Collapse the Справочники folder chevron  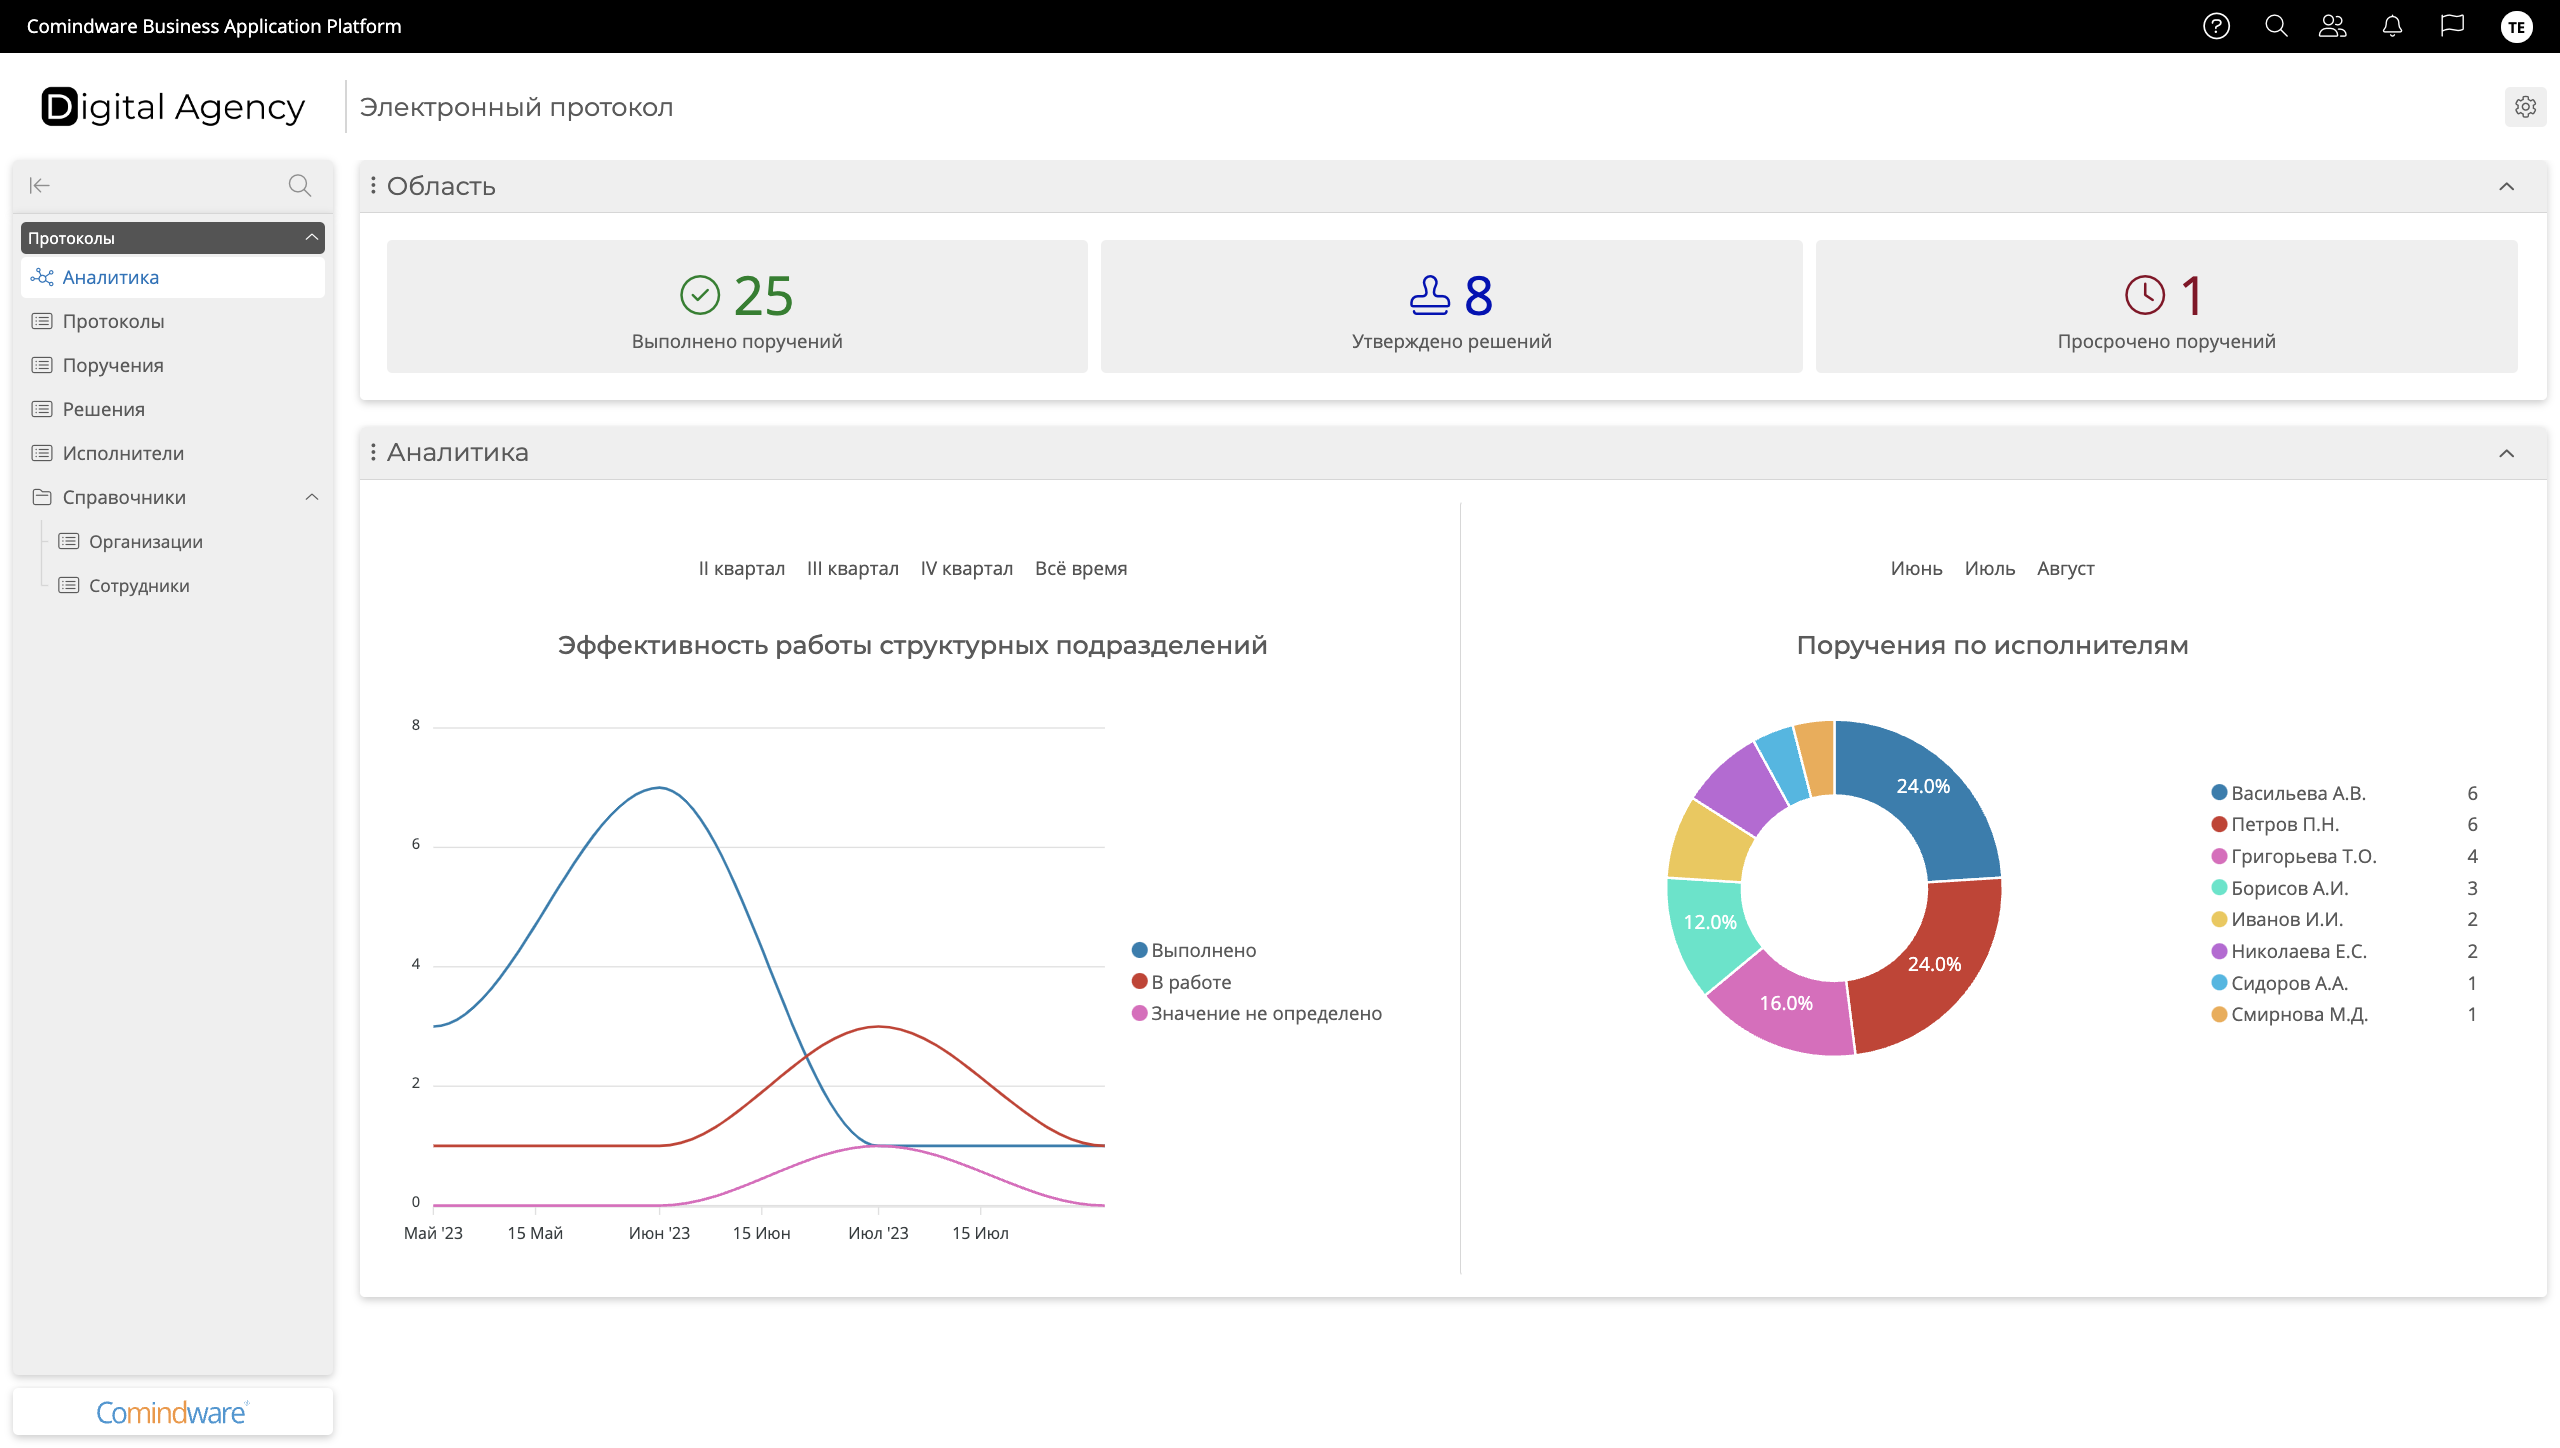tap(312, 497)
